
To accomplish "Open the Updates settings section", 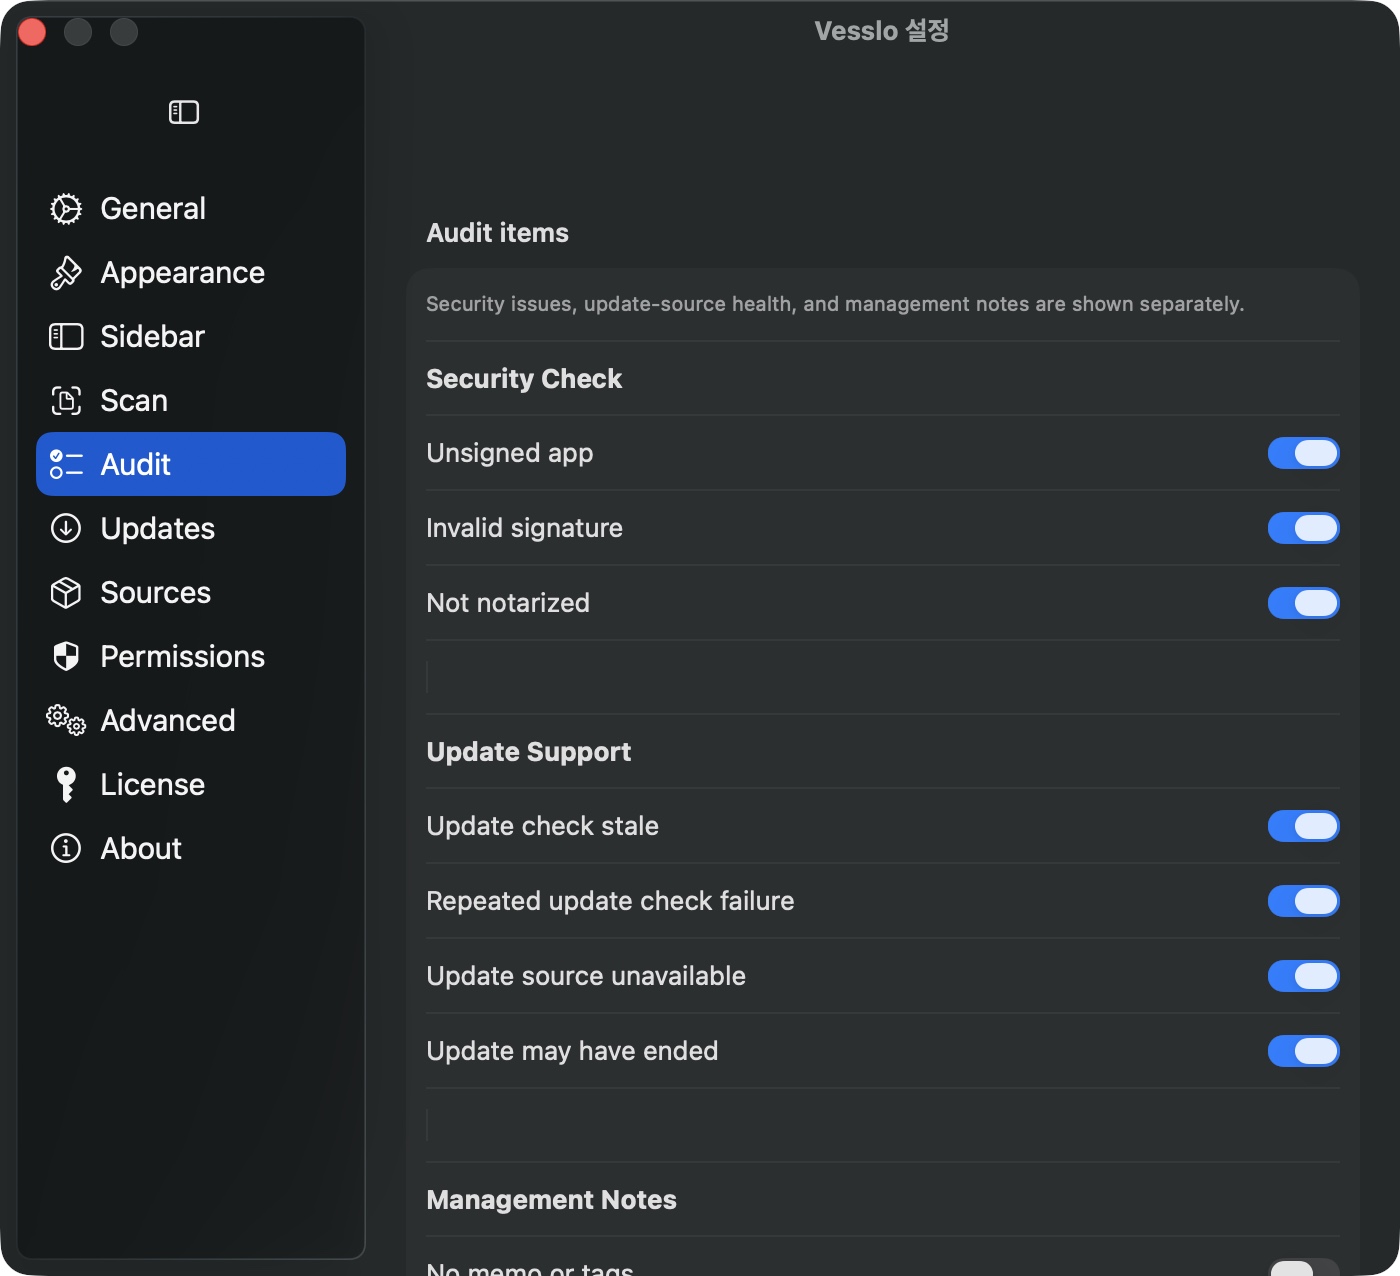I will click(x=191, y=528).
